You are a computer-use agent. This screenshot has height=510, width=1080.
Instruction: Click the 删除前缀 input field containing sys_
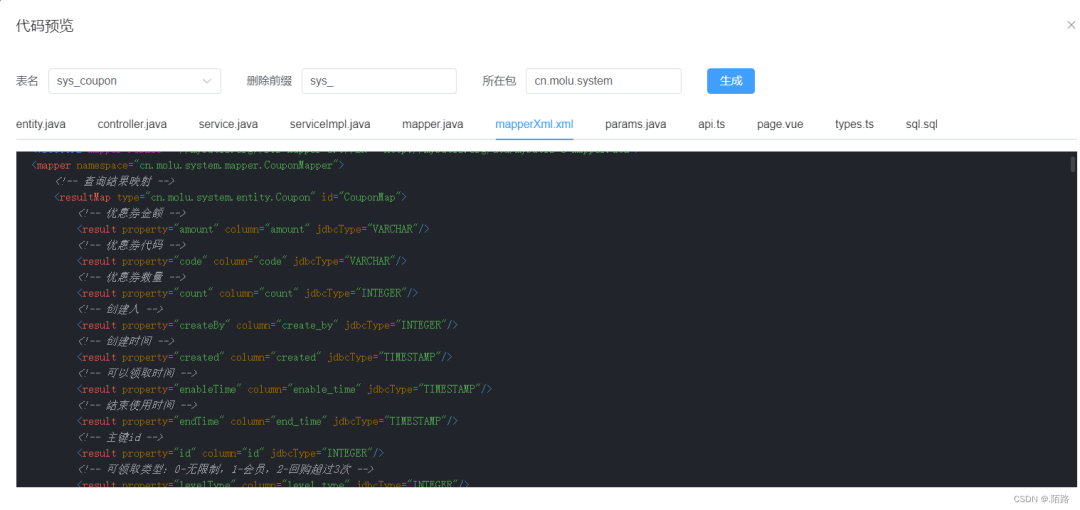[379, 81]
